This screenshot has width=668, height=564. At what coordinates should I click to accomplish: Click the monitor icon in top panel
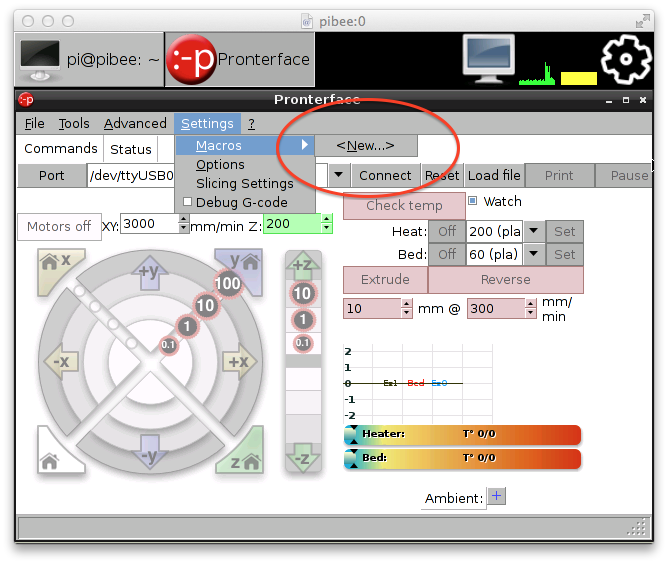[488, 59]
